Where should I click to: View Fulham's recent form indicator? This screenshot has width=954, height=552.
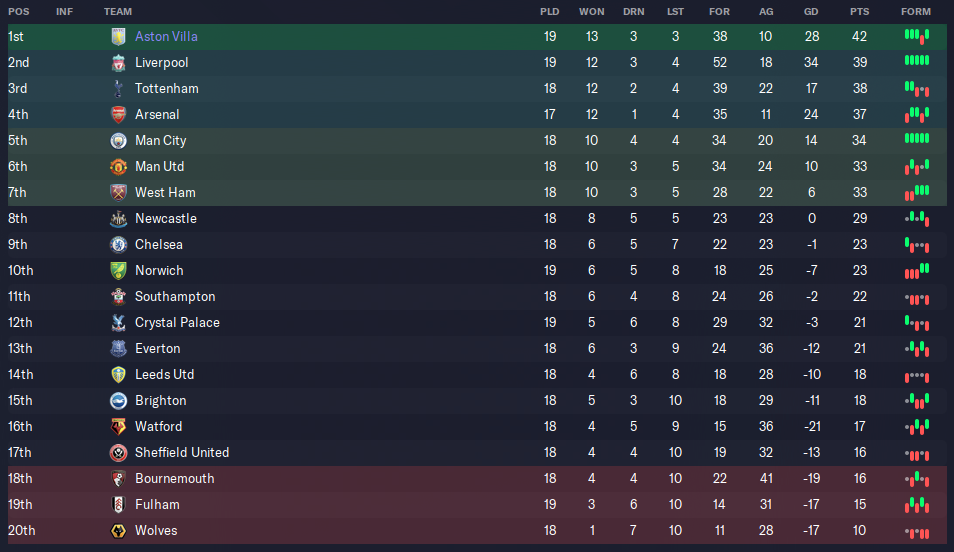point(917,505)
